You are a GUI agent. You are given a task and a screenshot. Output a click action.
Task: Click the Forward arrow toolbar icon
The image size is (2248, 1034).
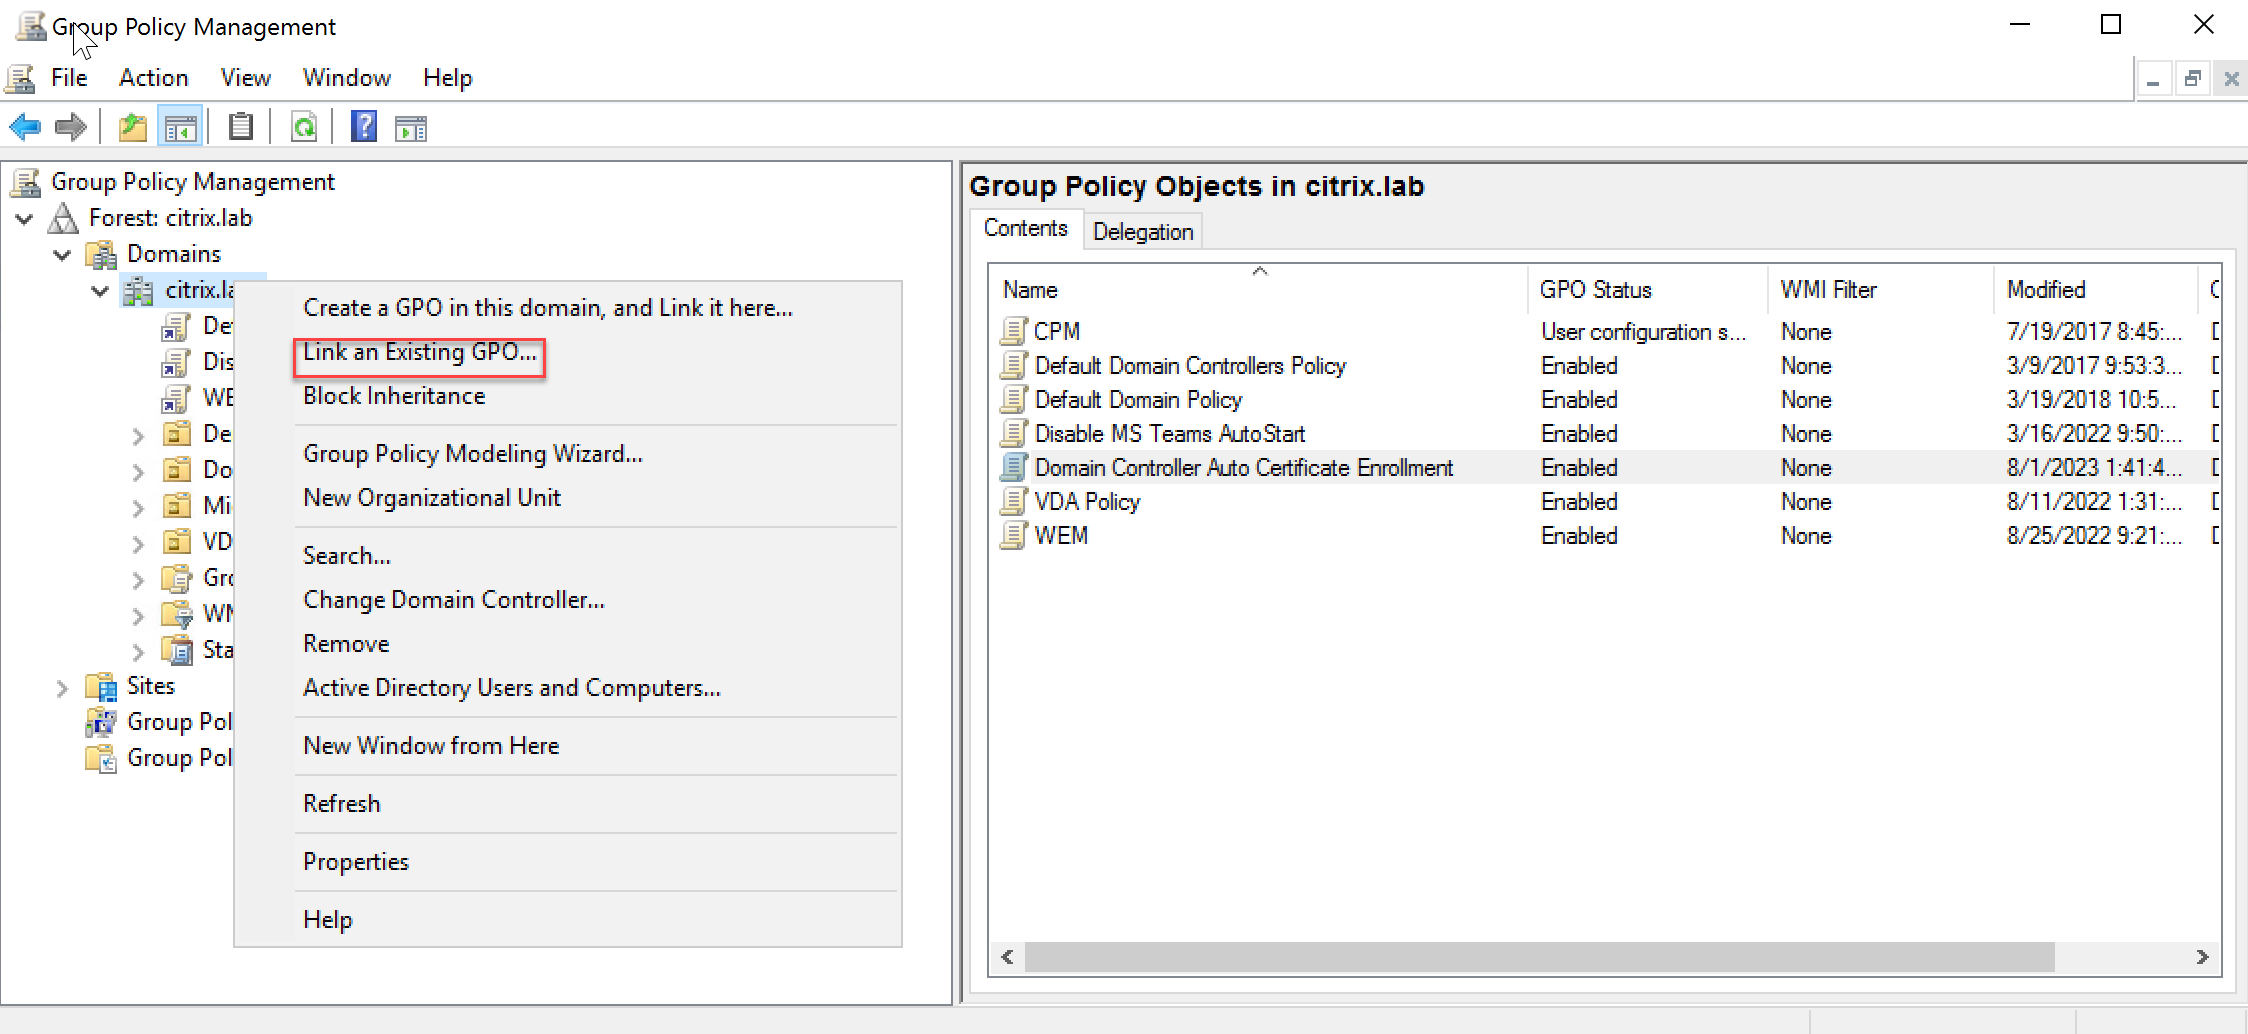pyautogui.click(x=70, y=127)
